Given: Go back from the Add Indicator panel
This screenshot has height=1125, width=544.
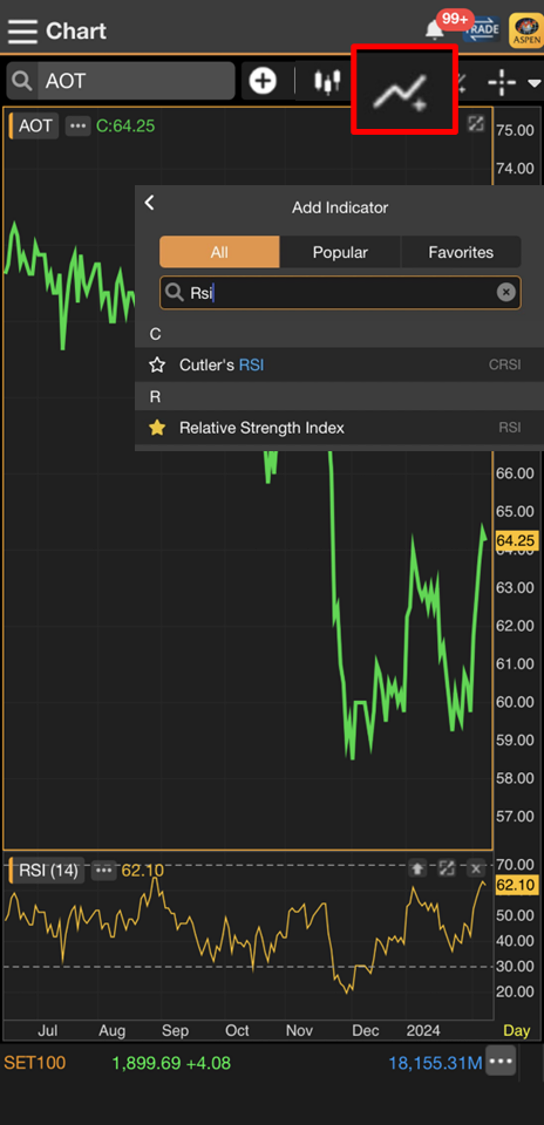Looking at the screenshot, I should (149, 203).
